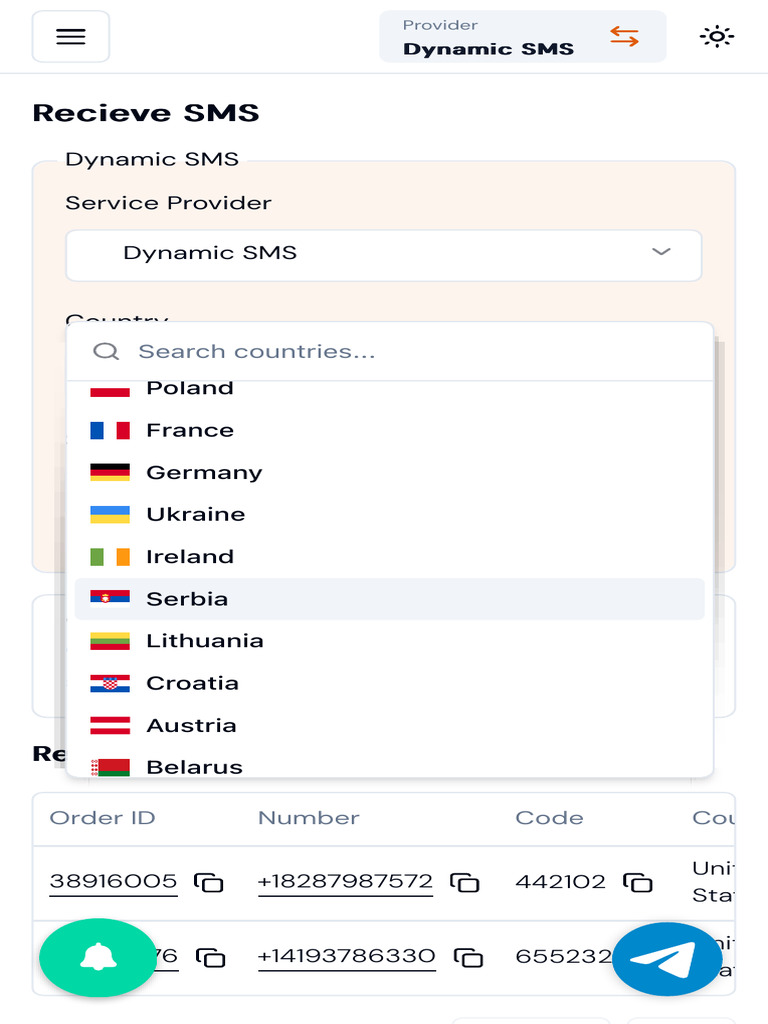
Task: Select Ireland in the country list
Action: [x=389, y=556]
